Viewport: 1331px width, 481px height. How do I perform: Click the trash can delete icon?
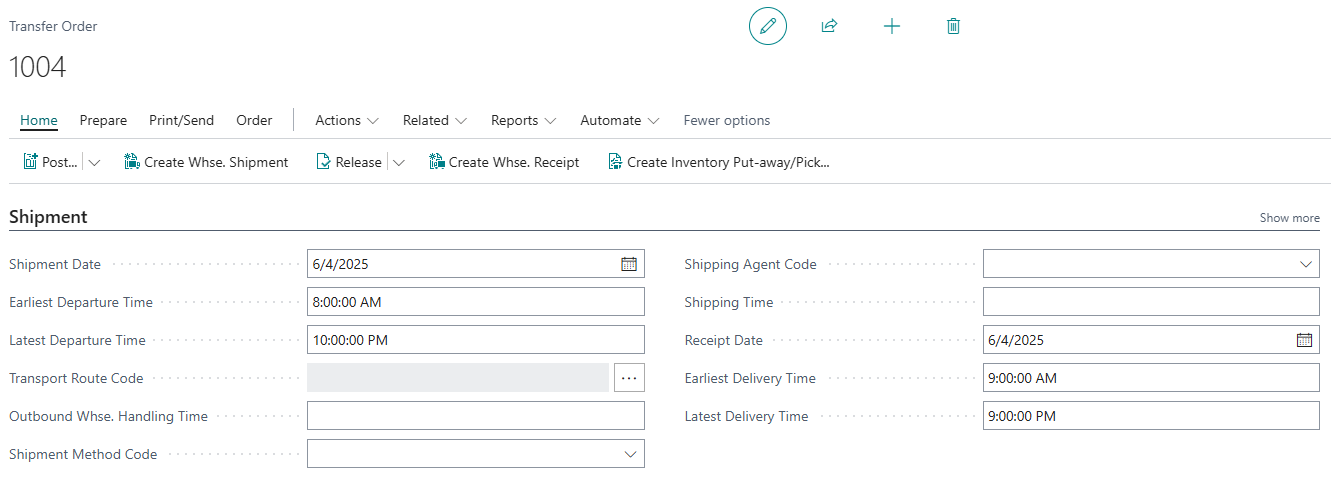[x=953, y=26]
